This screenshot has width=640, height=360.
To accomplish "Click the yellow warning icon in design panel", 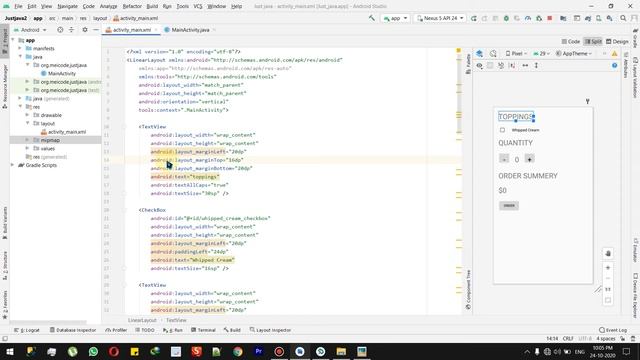I will tap(614, 53).
